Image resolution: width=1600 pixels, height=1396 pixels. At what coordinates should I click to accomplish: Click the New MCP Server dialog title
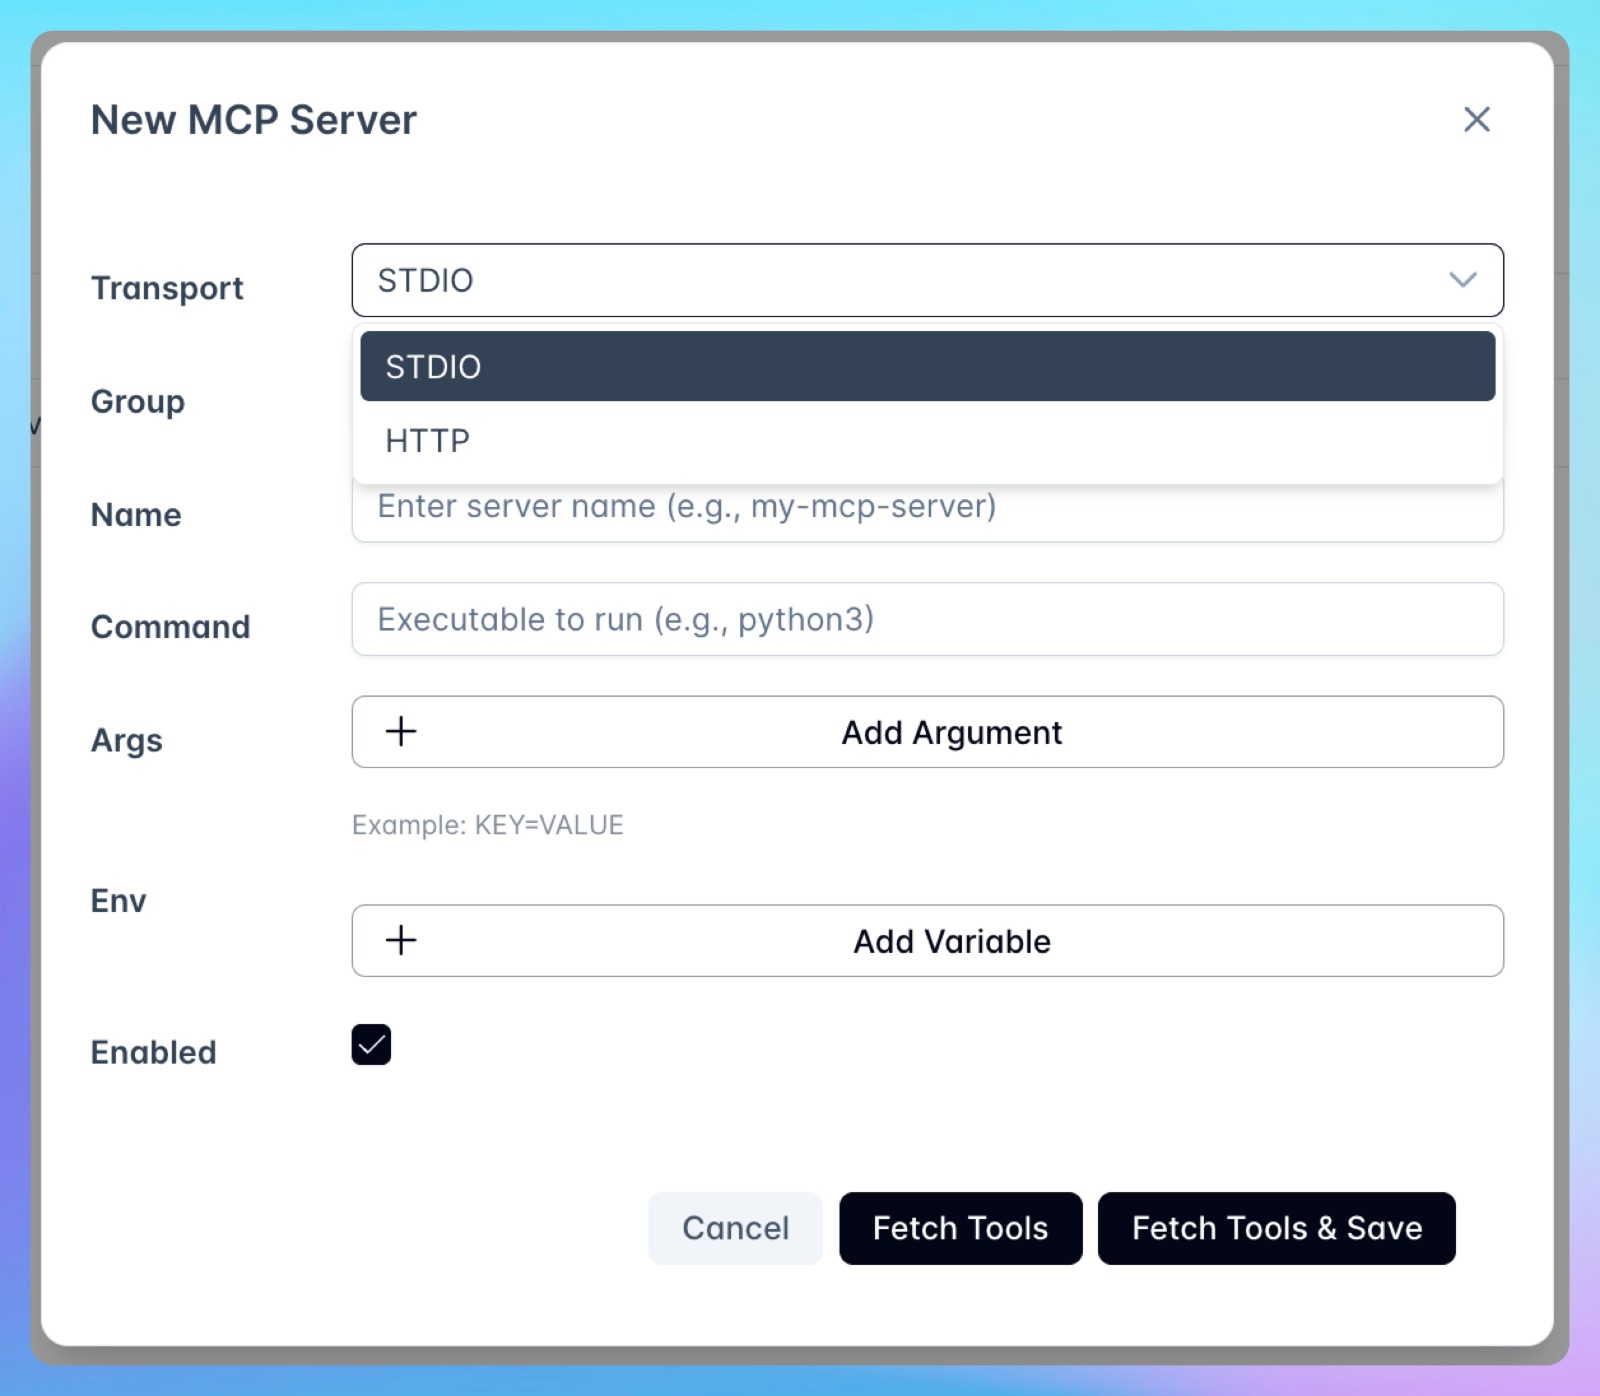point(253,119)
